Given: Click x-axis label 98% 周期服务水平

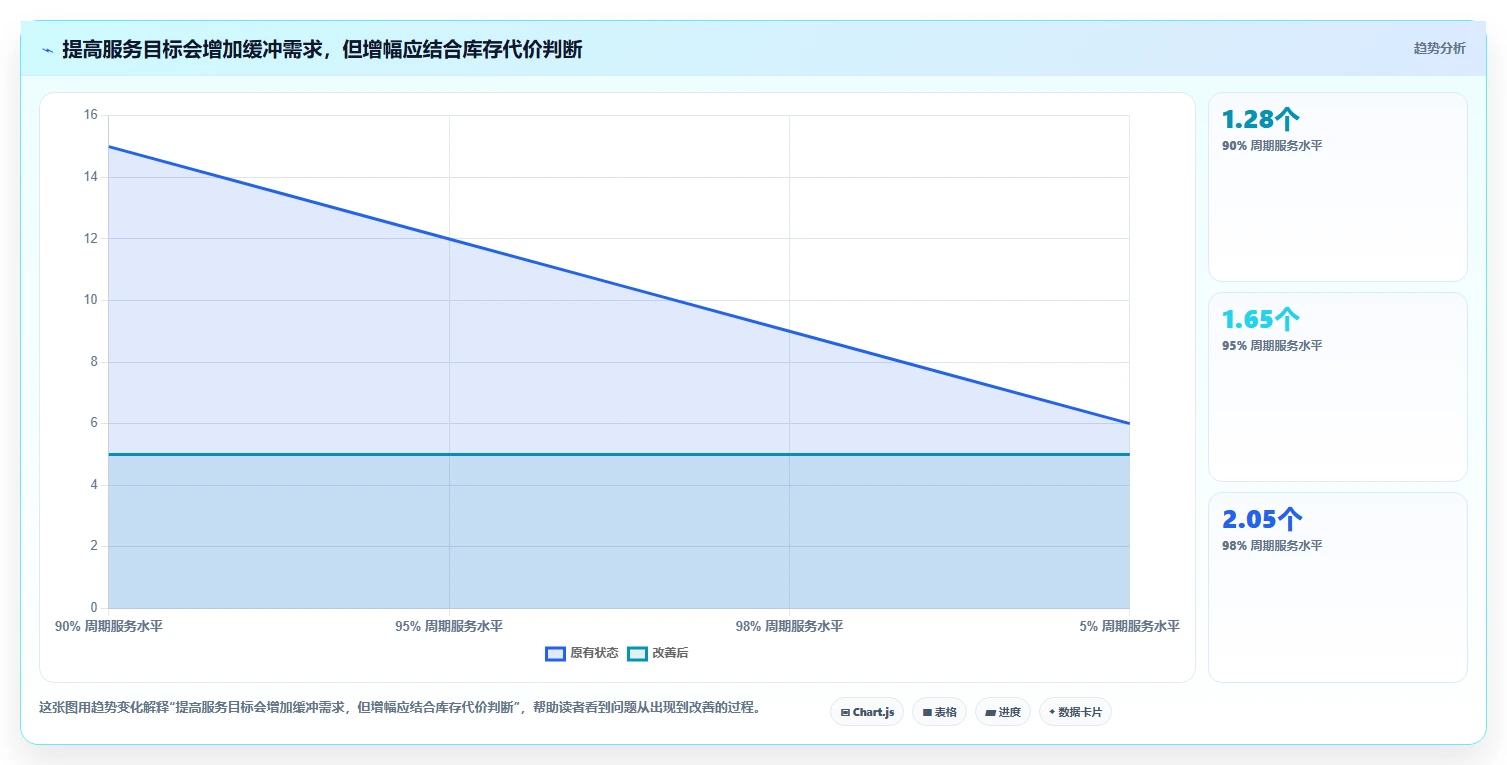Looking at the screenshot, I should [789, 627].
